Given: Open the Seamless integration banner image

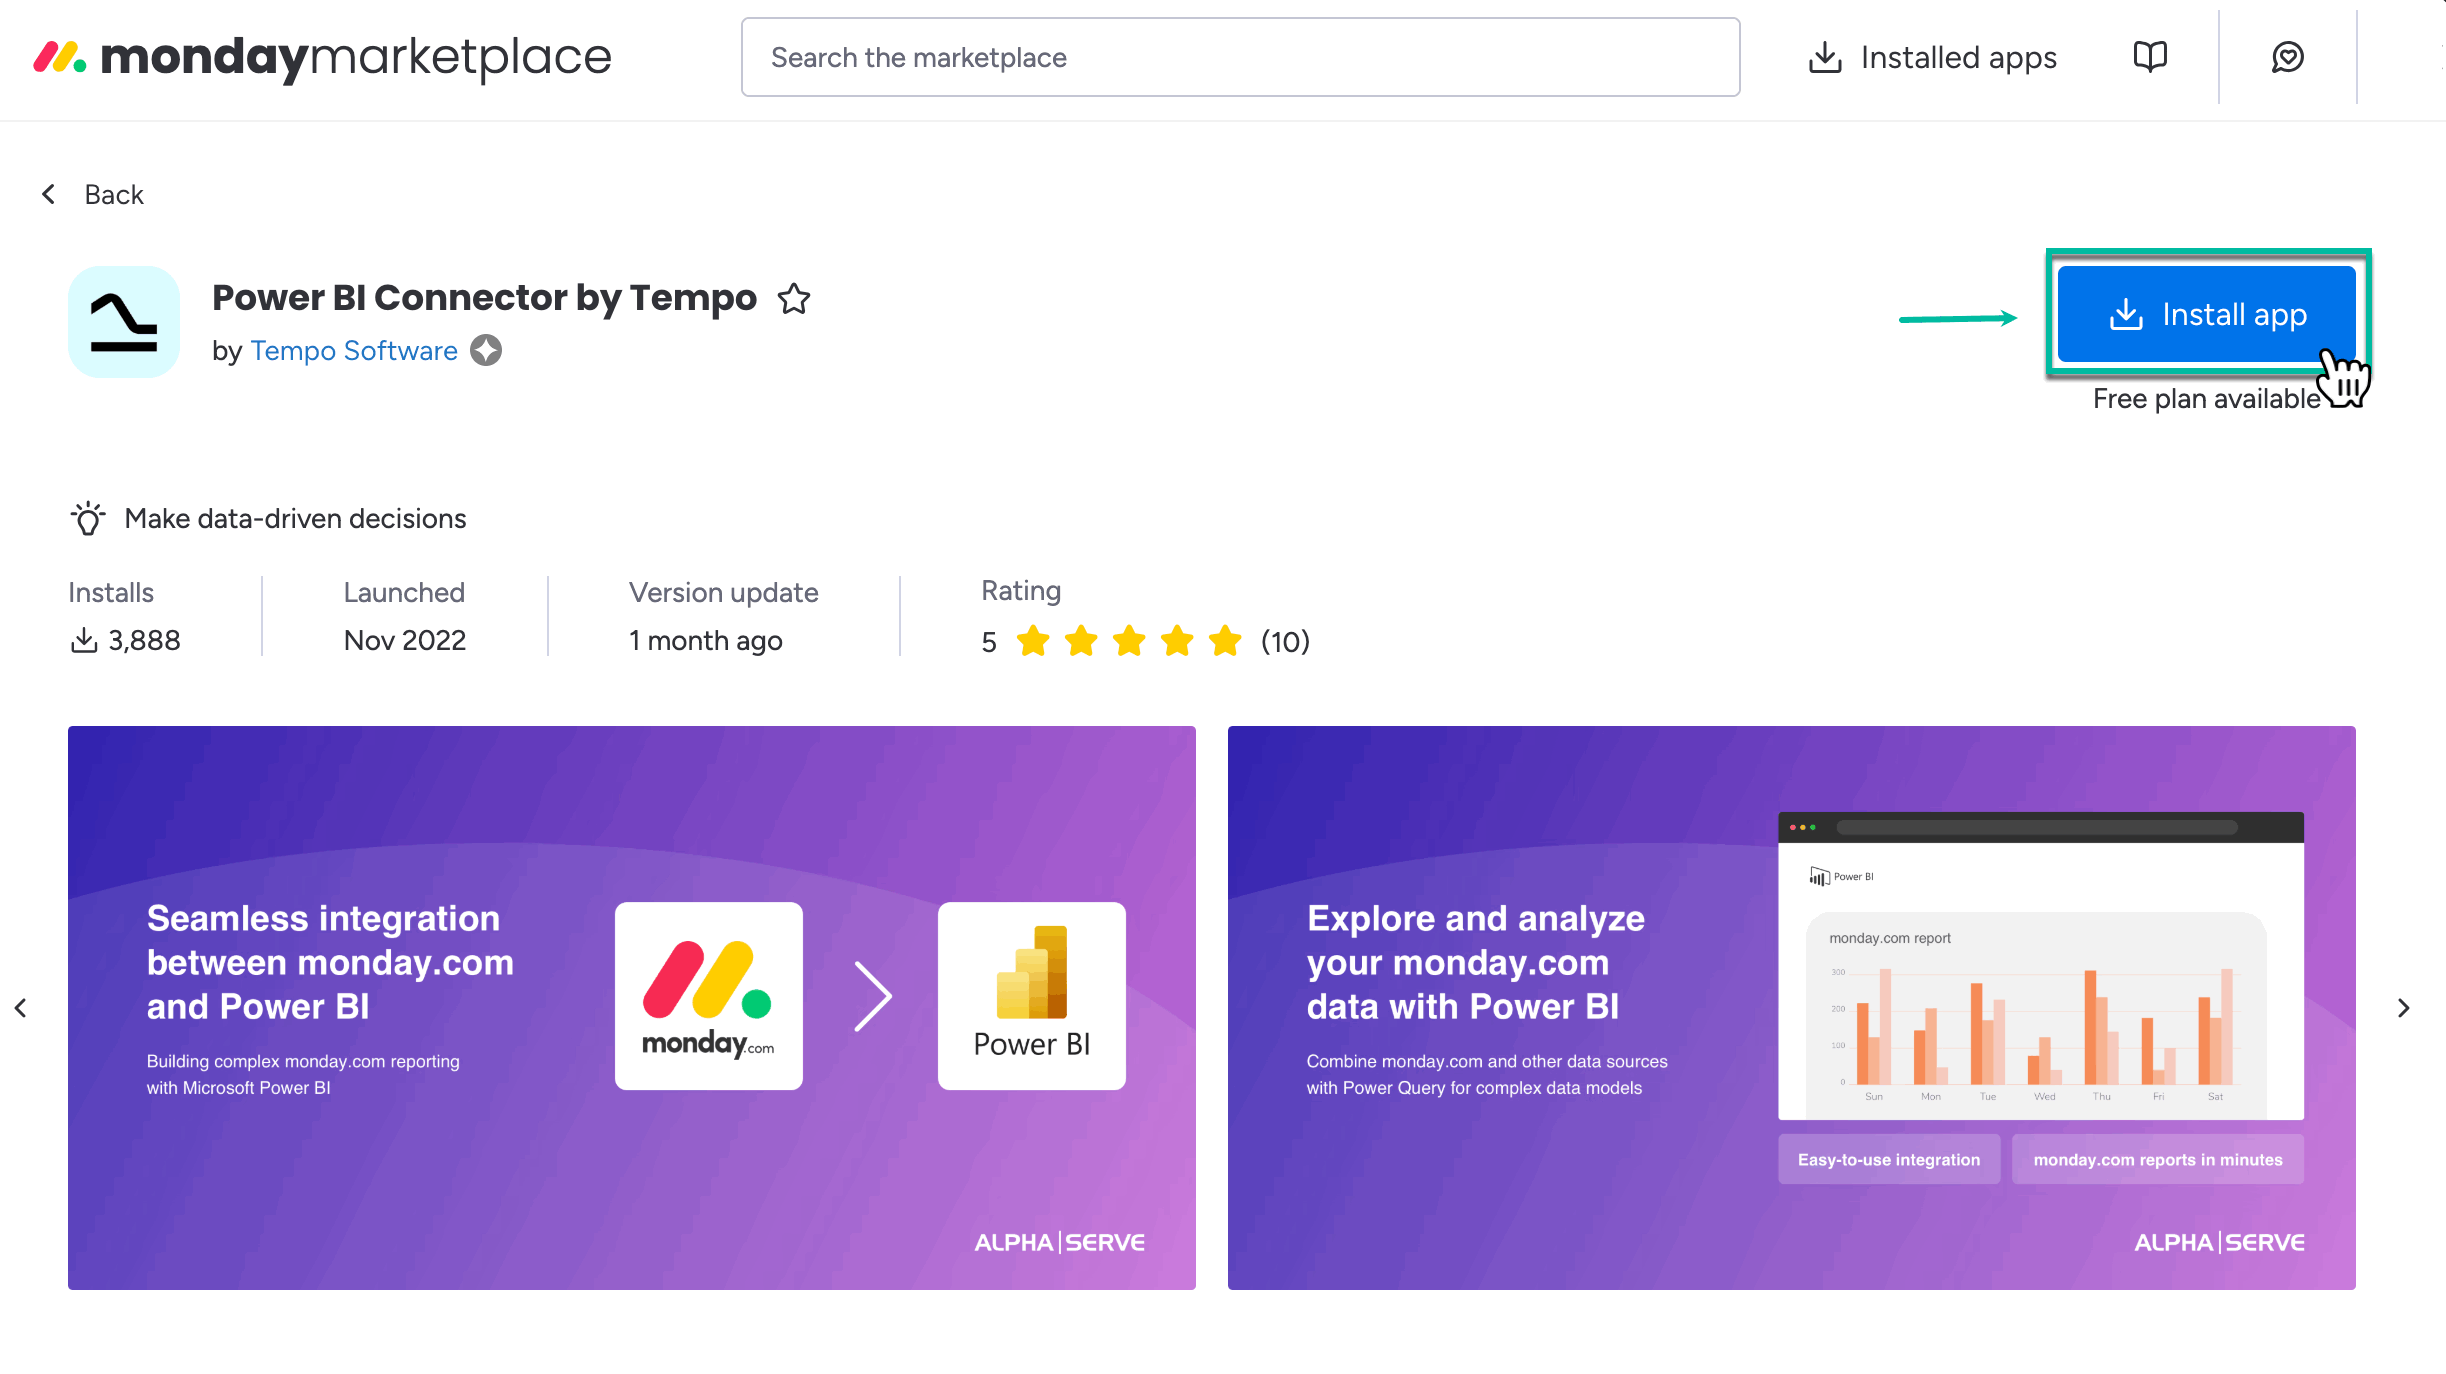Looking at the screenshot, I should pyautogui.click(x=632, y=1008).
